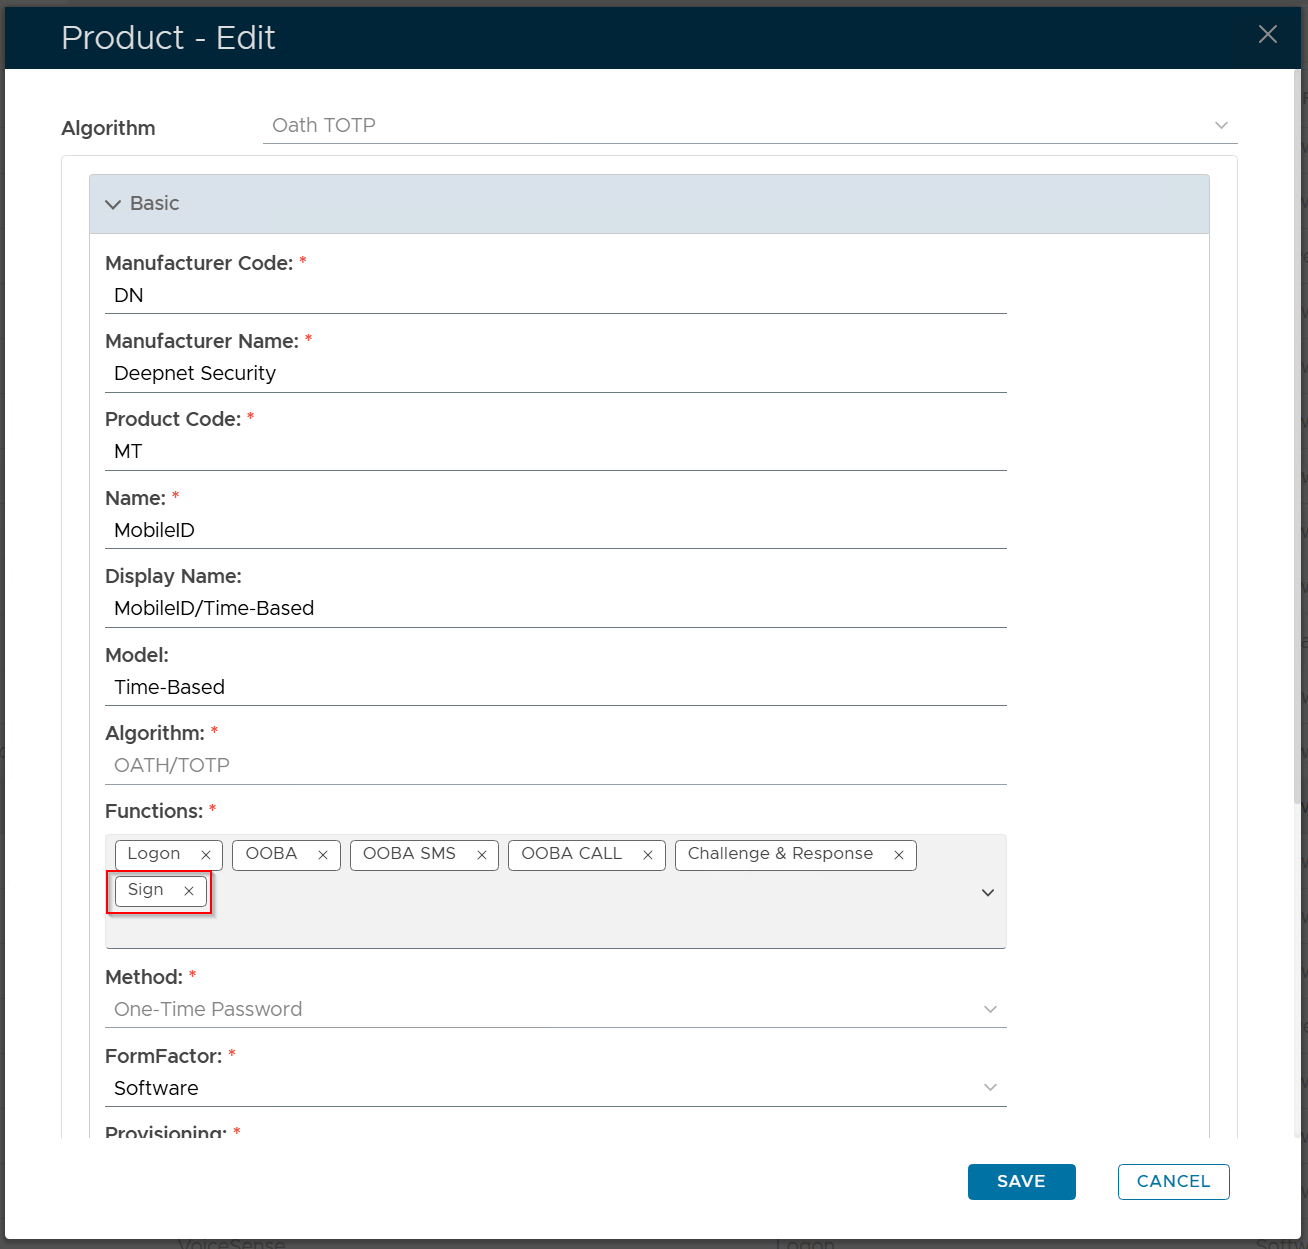
Task: Remove the Sign function tag
Action: [189, 891]
